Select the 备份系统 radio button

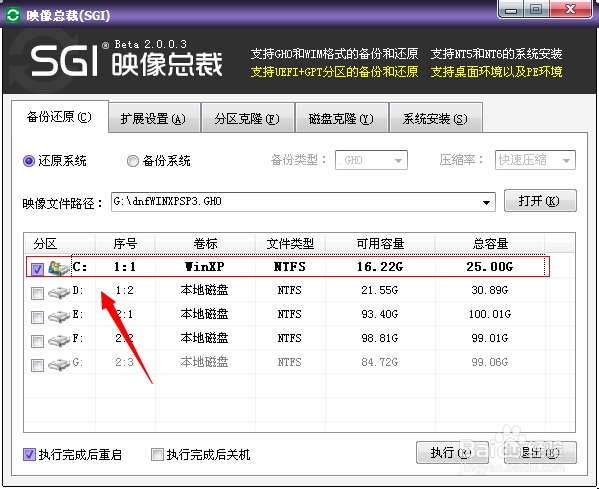tap(133, 161)
